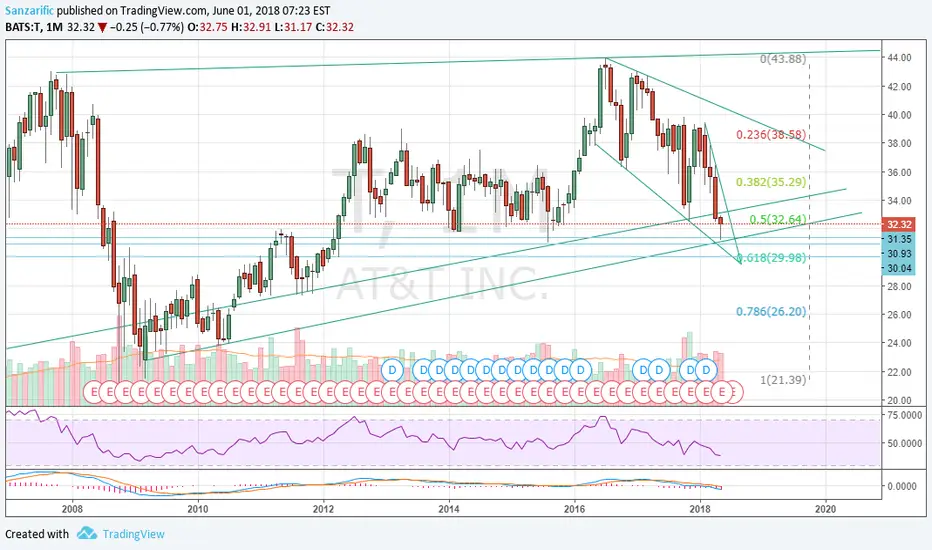This screenshot has width=932, height=550.
Task: Click the 0.0000 MACD scale label
Action: pos(902,486)
